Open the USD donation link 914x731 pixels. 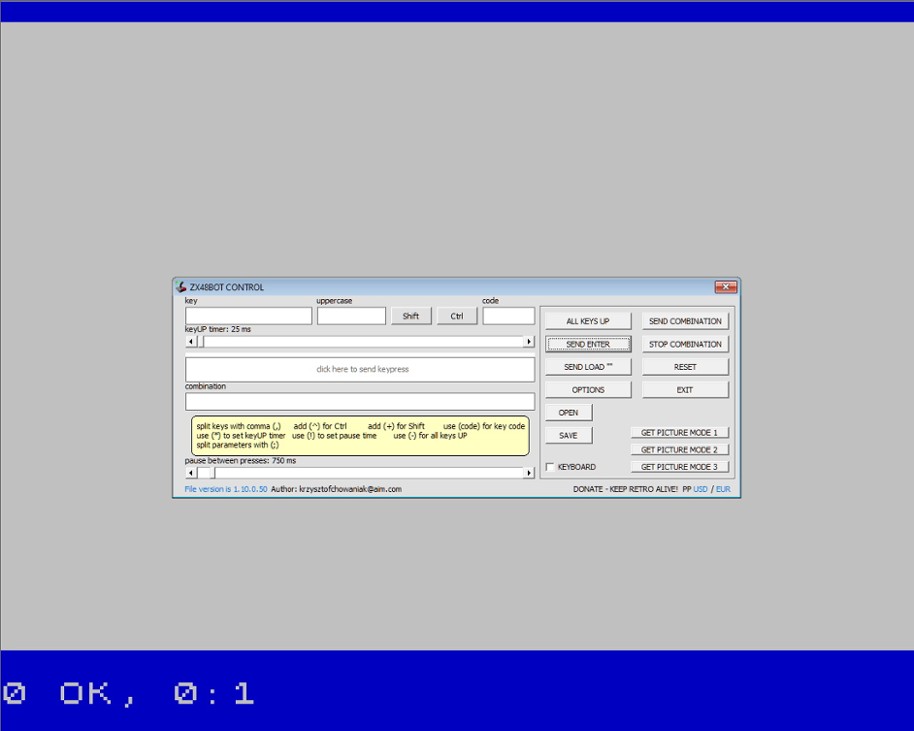(702, 489)
